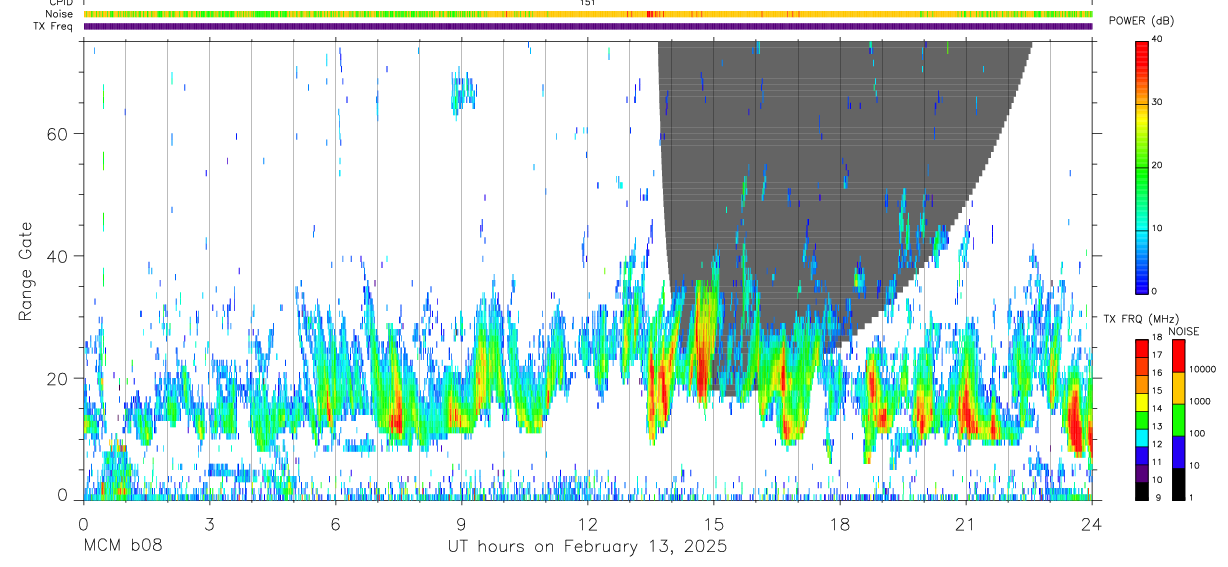Click the UT hours on February 13, 2025 title
This screenshot has height=567, width=1228.
[x=587, y=547]
